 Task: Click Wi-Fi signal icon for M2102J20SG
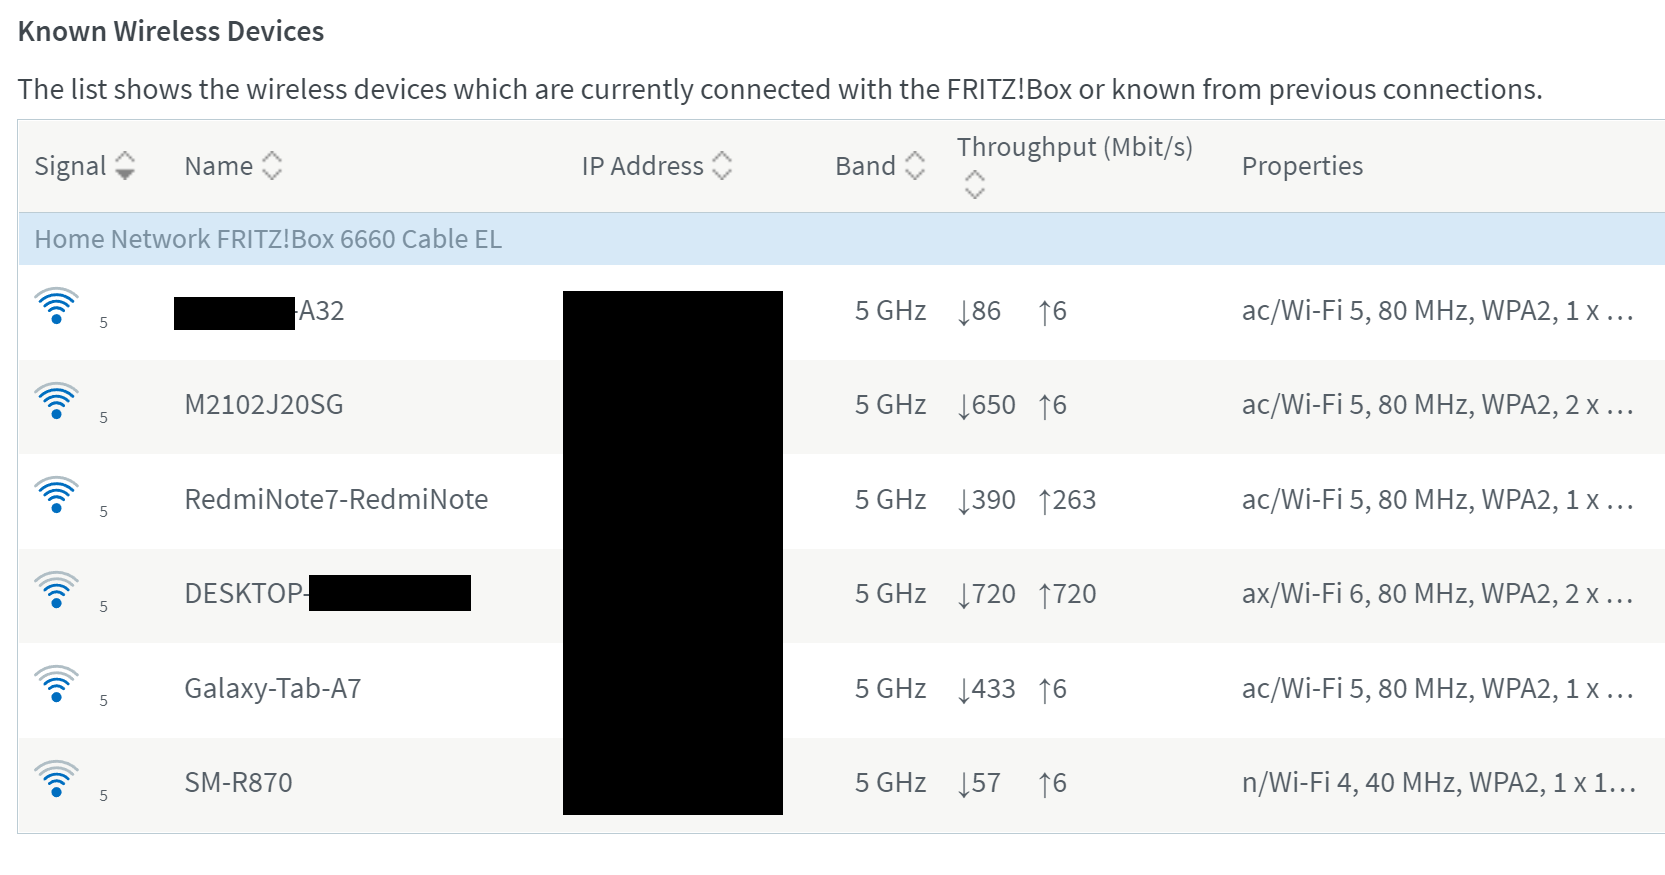point(56,401)
